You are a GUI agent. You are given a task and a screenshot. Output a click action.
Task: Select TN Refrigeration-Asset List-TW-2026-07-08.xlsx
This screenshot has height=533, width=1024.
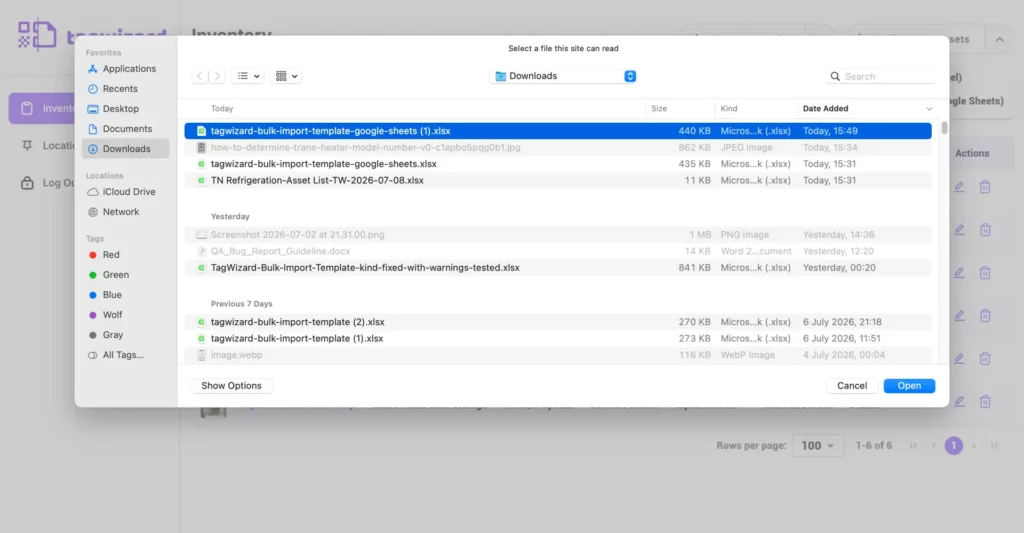coord(558,180)
